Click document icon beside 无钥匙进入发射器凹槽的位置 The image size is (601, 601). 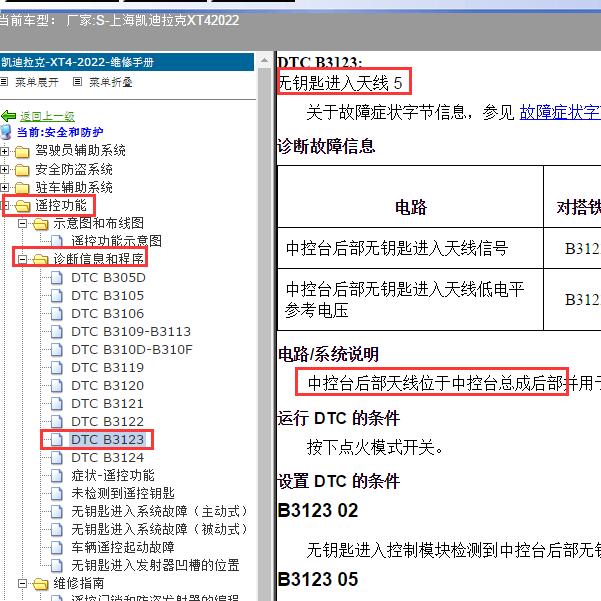57,566
